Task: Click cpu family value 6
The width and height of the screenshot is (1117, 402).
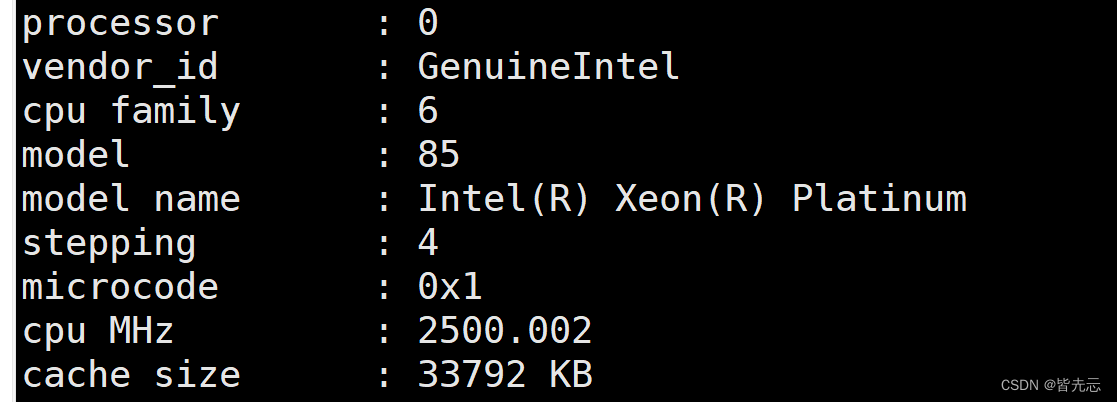Action: 427,111
